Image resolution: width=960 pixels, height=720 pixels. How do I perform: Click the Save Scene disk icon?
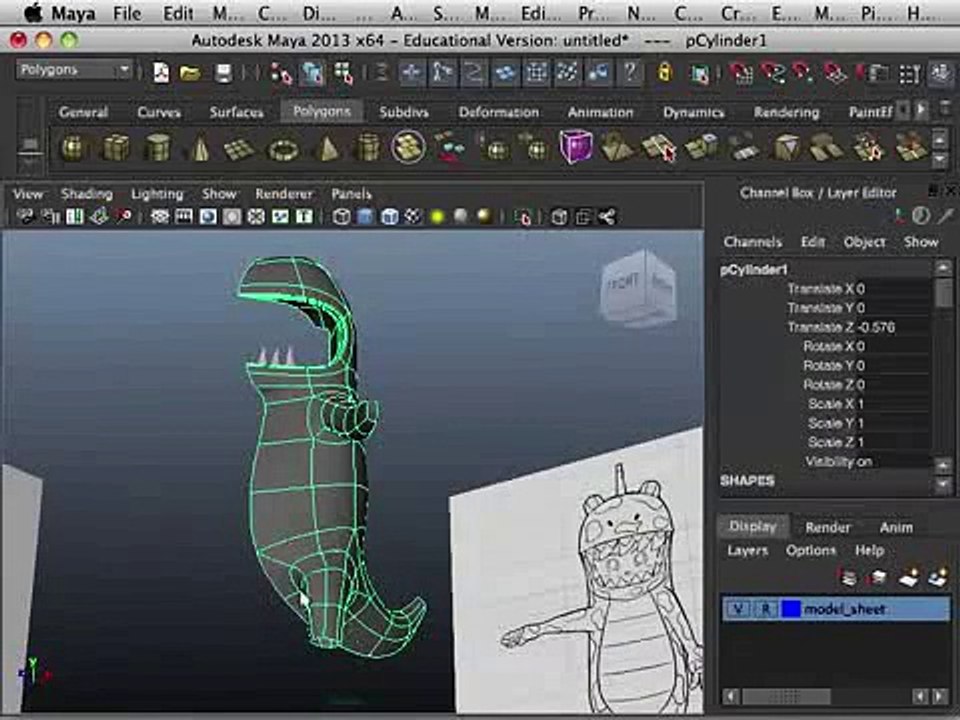point(224,73)
